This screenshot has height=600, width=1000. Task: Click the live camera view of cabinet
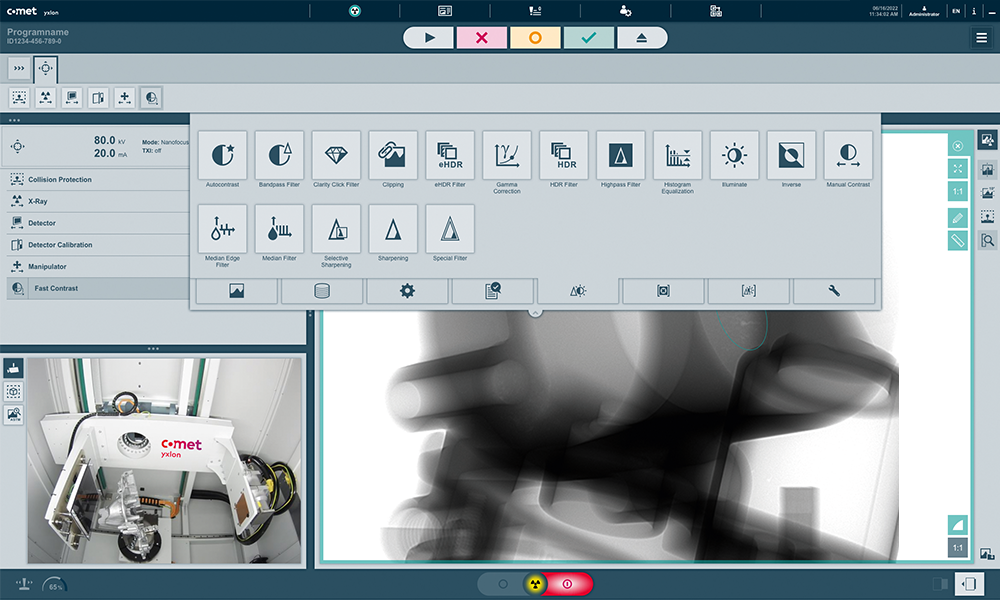165,460
